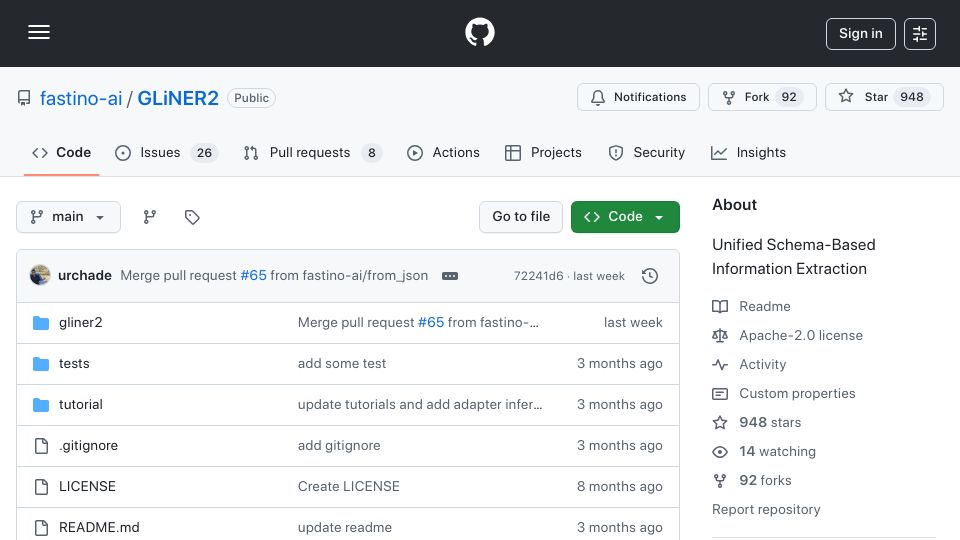The height and width of the screenshot is (540, 960).
Task: Click LICENSE row's '8 months ago' timestamp
Action: tap(620, 487)
